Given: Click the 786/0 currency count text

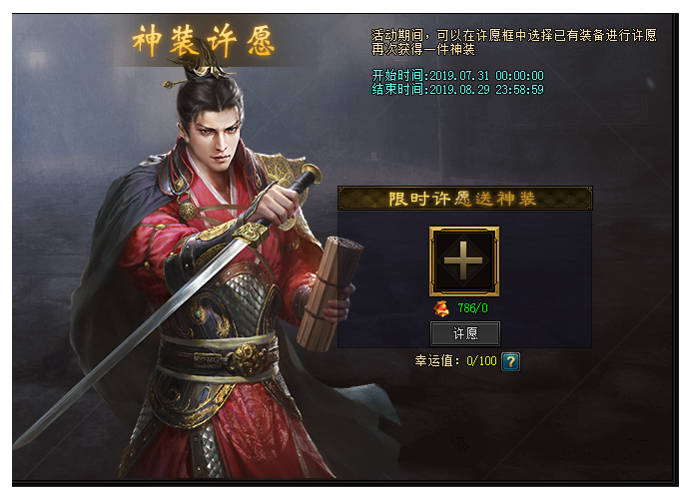Looking at the screenshot, I should click(473, 308).
